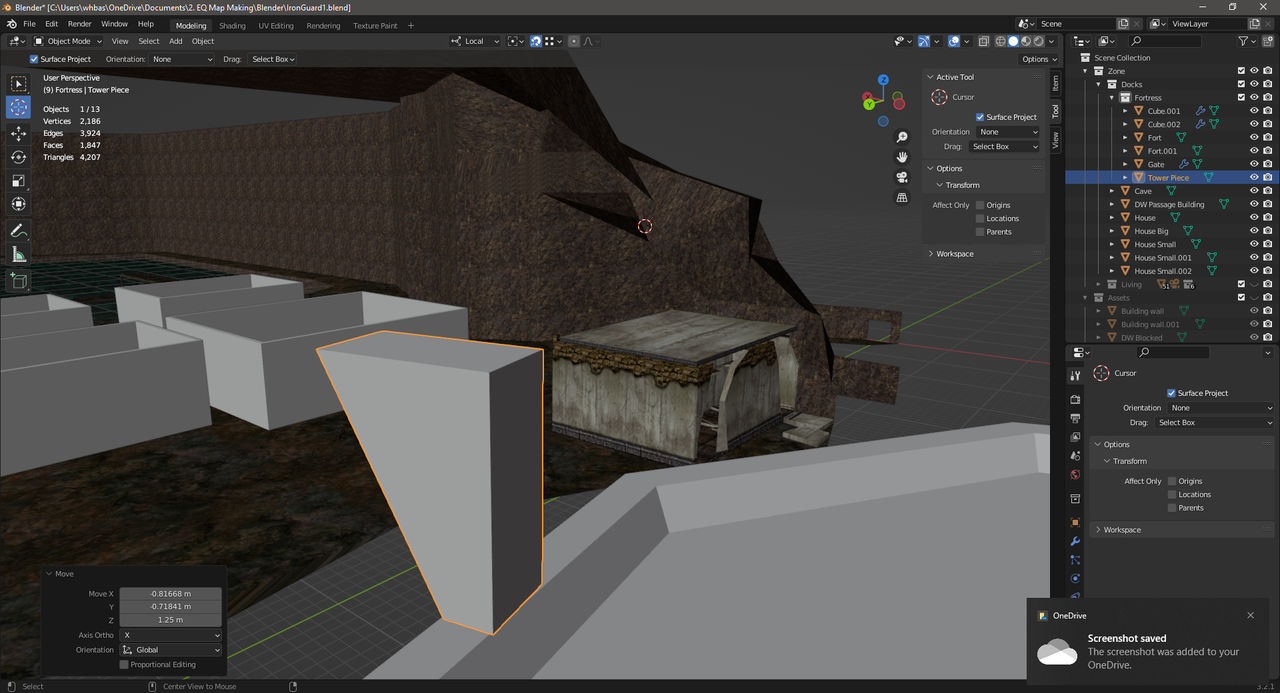The height and width of the screenshot is (693, 1280).
Task: Expand the Cube.001 outliner item
Action: click(1125, 111)
